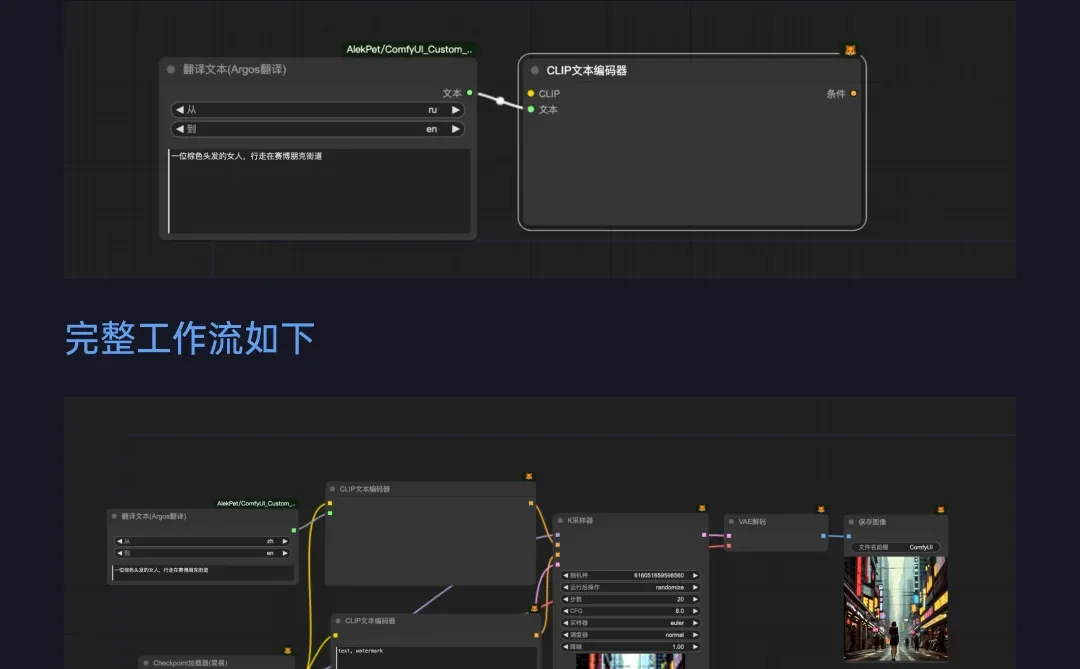The width and height of the screenshot is (1080, 669).
Task: Click the fox badge above the 'text, watermark' encoder node
Action: point(534,608)
